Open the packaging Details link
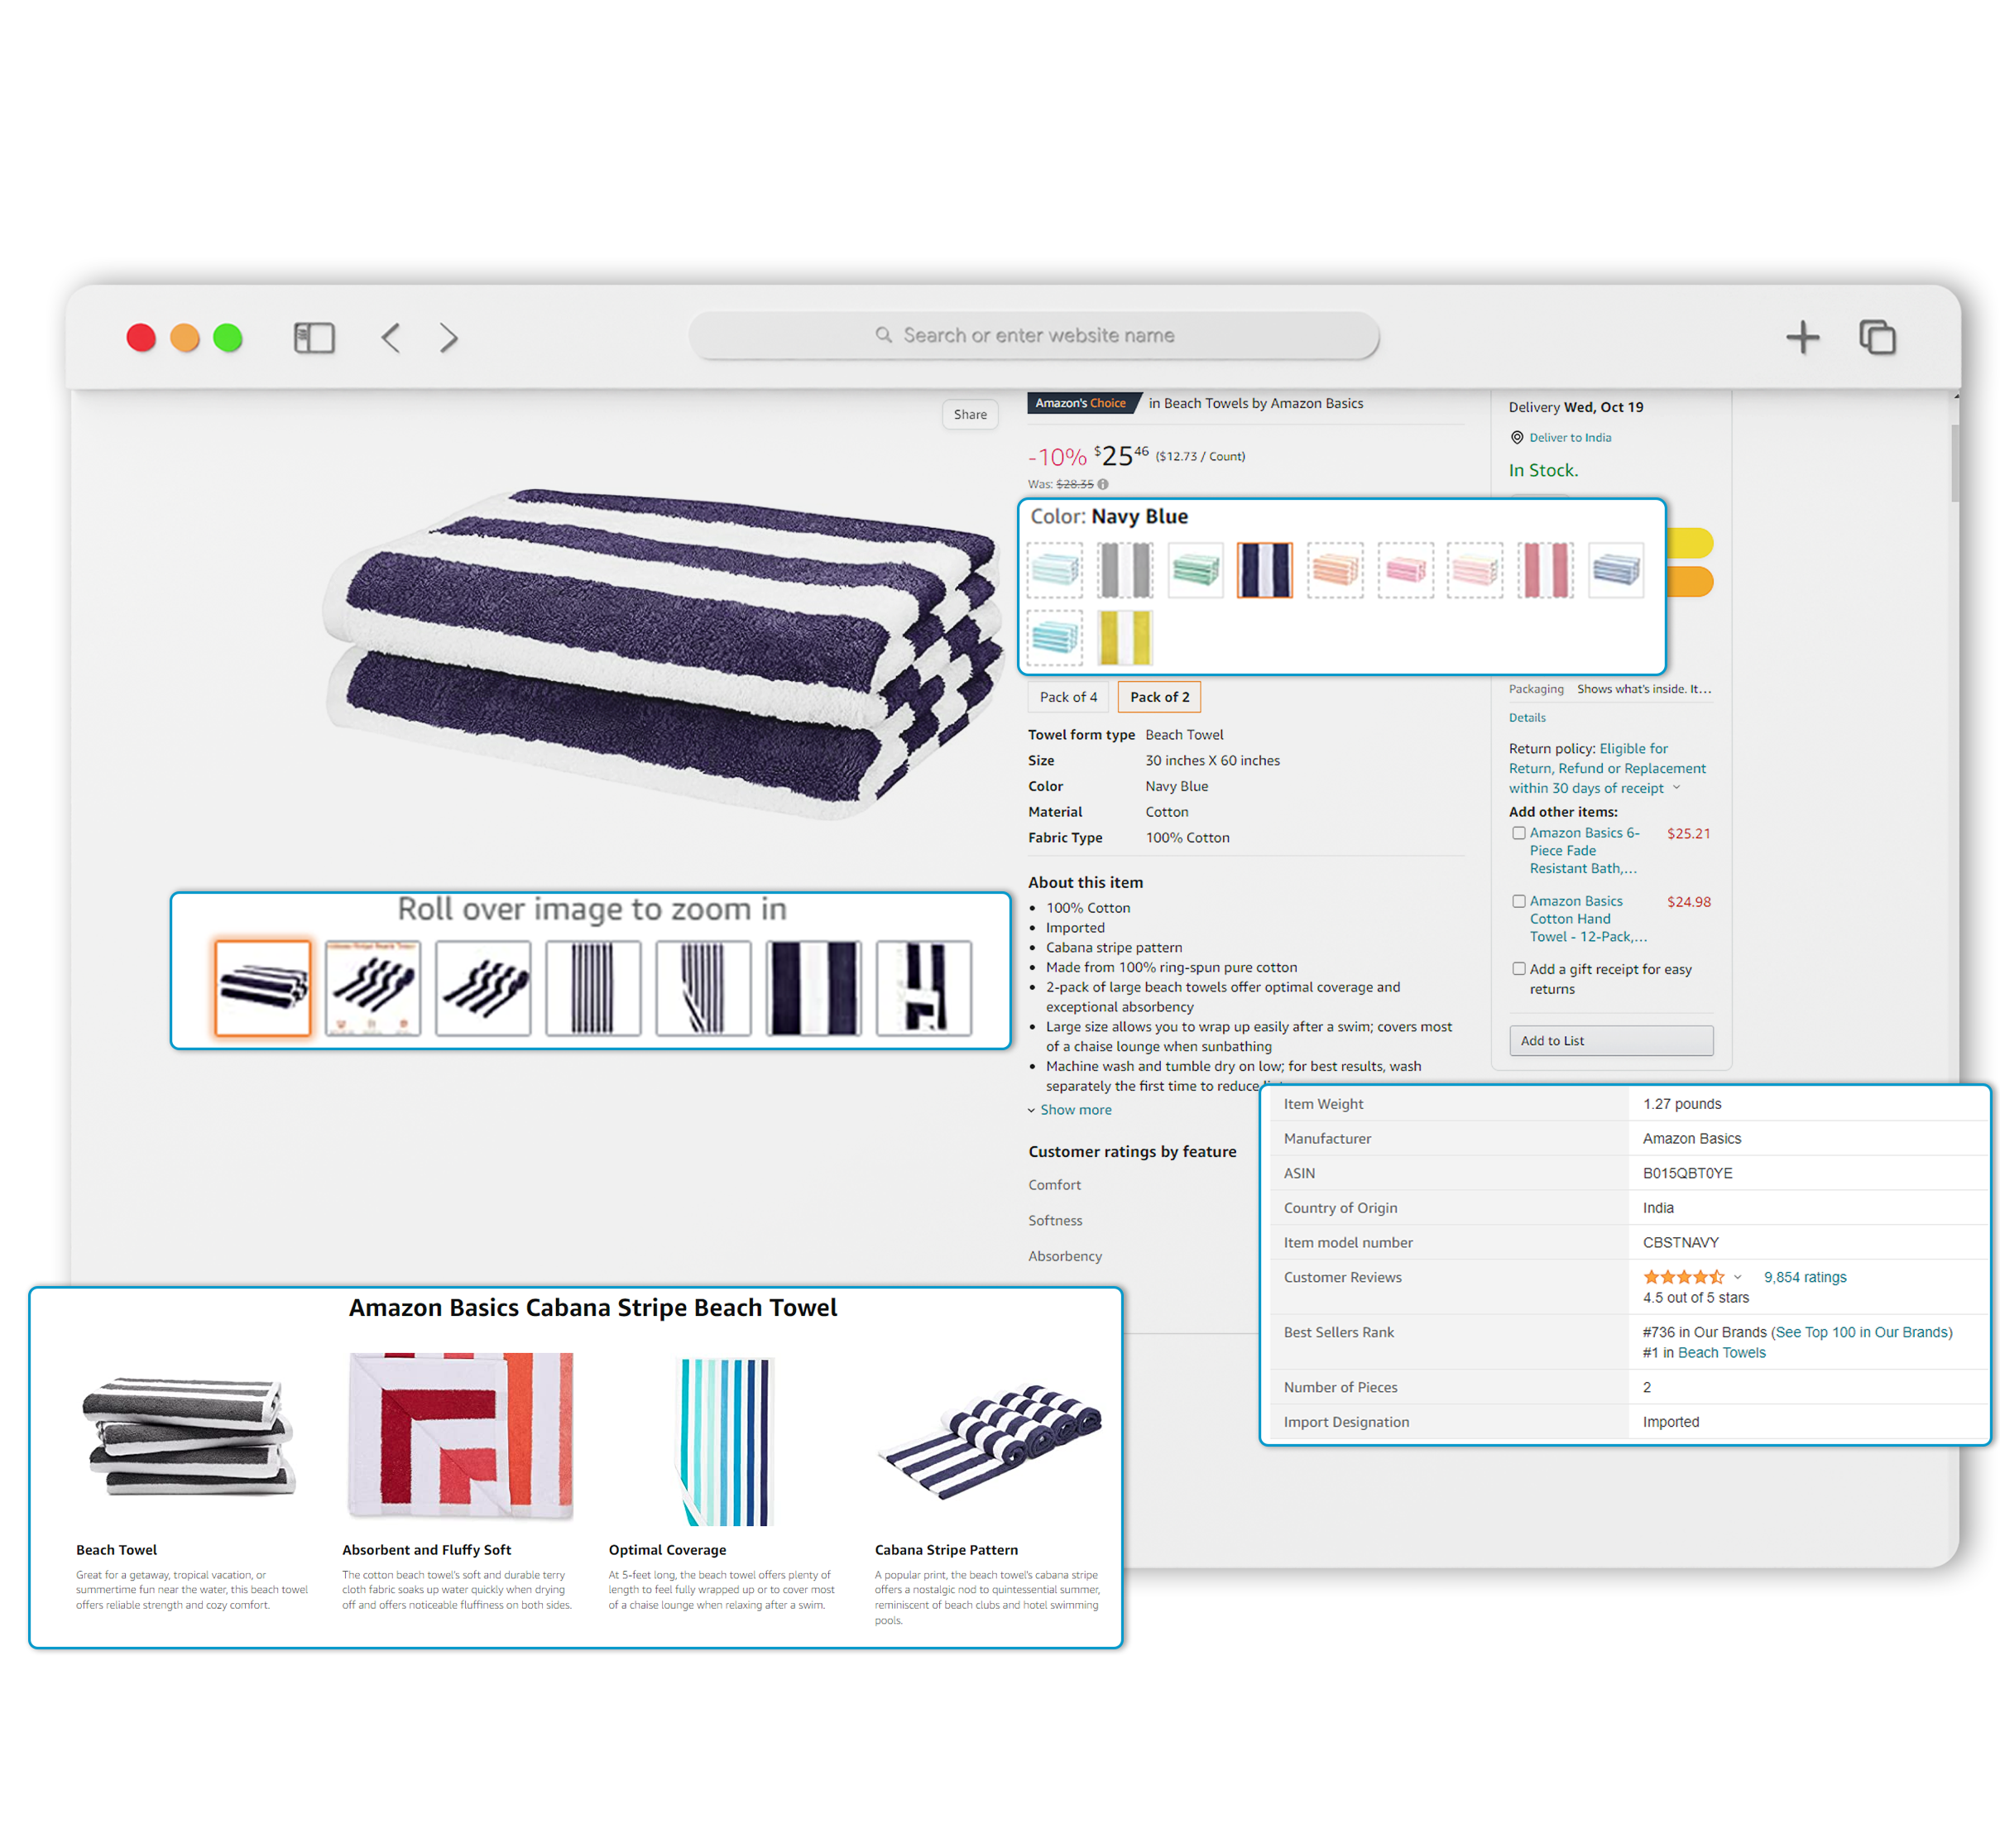The width and height of the screenshot is (2000, 1848). point(1526,718)
